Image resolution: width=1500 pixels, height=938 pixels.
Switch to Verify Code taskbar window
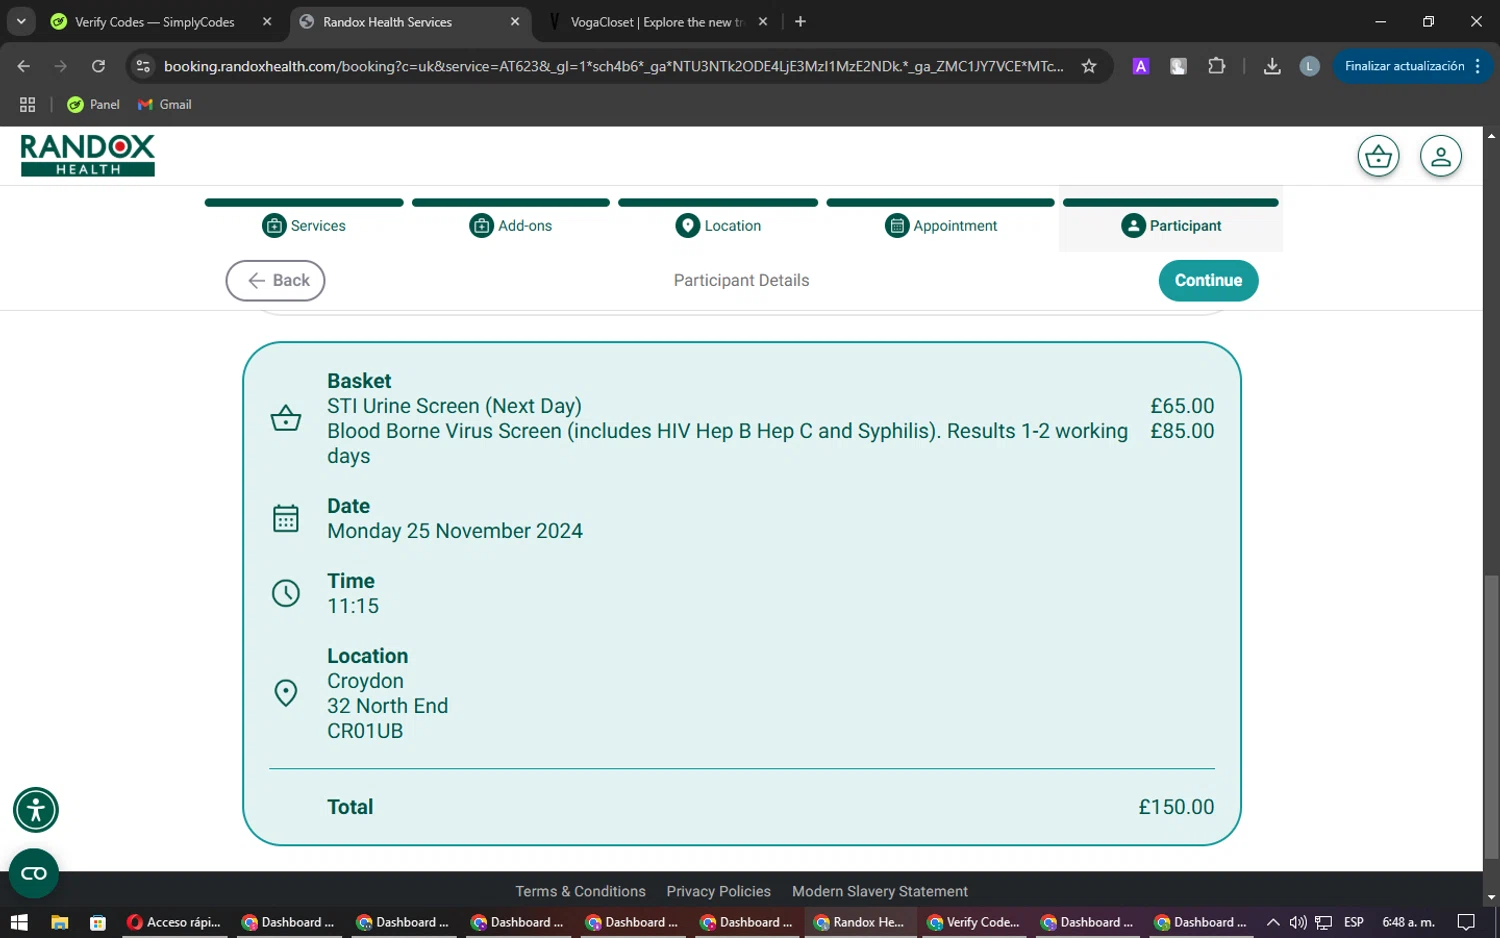pyautogui.click(x=972, y=922)
